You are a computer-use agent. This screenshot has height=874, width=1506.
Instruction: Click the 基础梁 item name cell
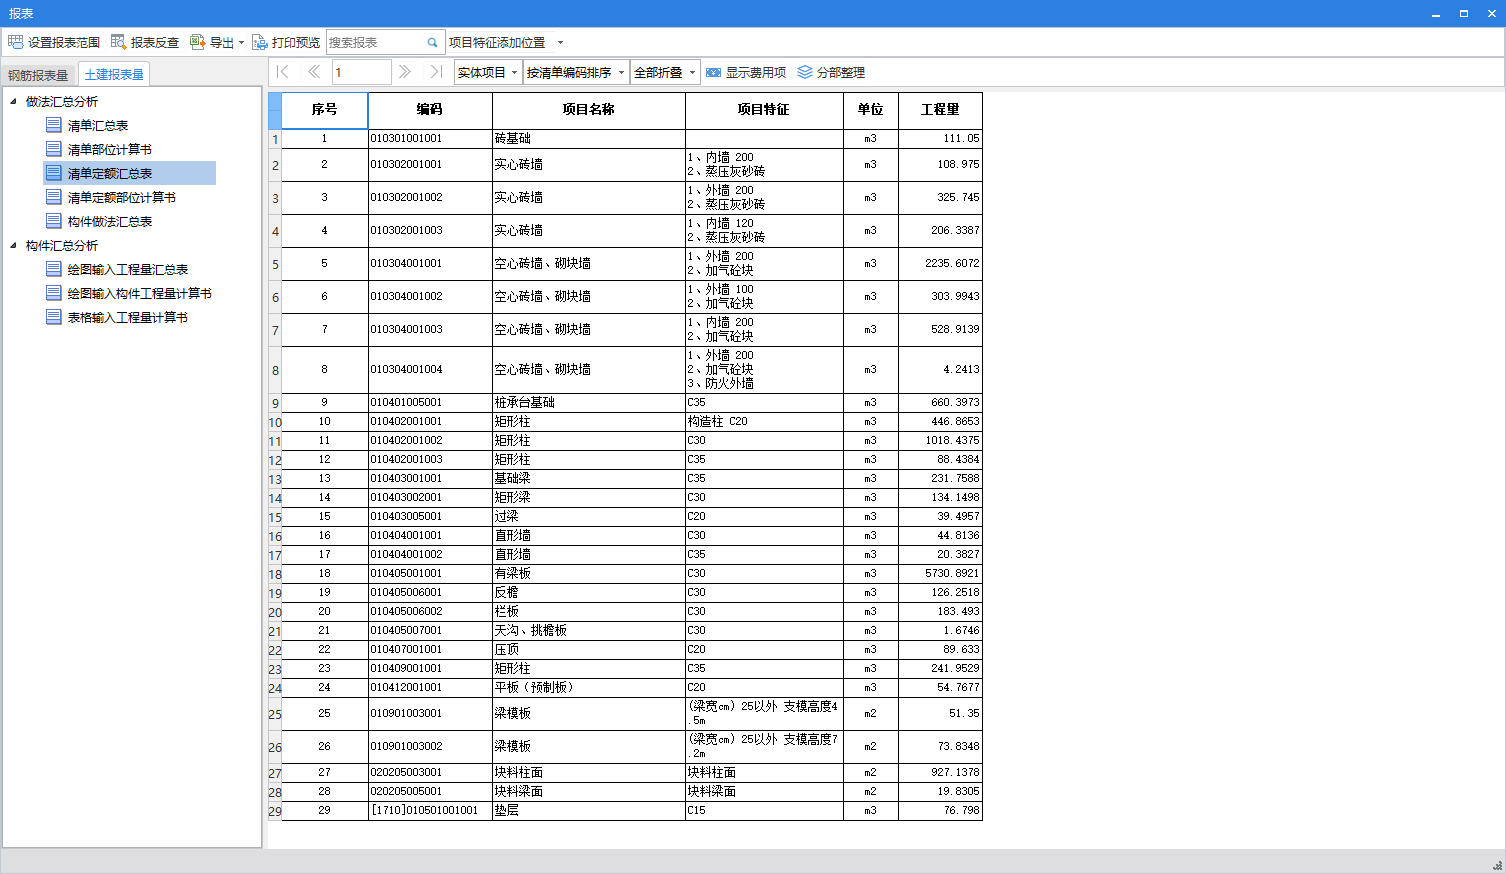[x=589, y=479]
